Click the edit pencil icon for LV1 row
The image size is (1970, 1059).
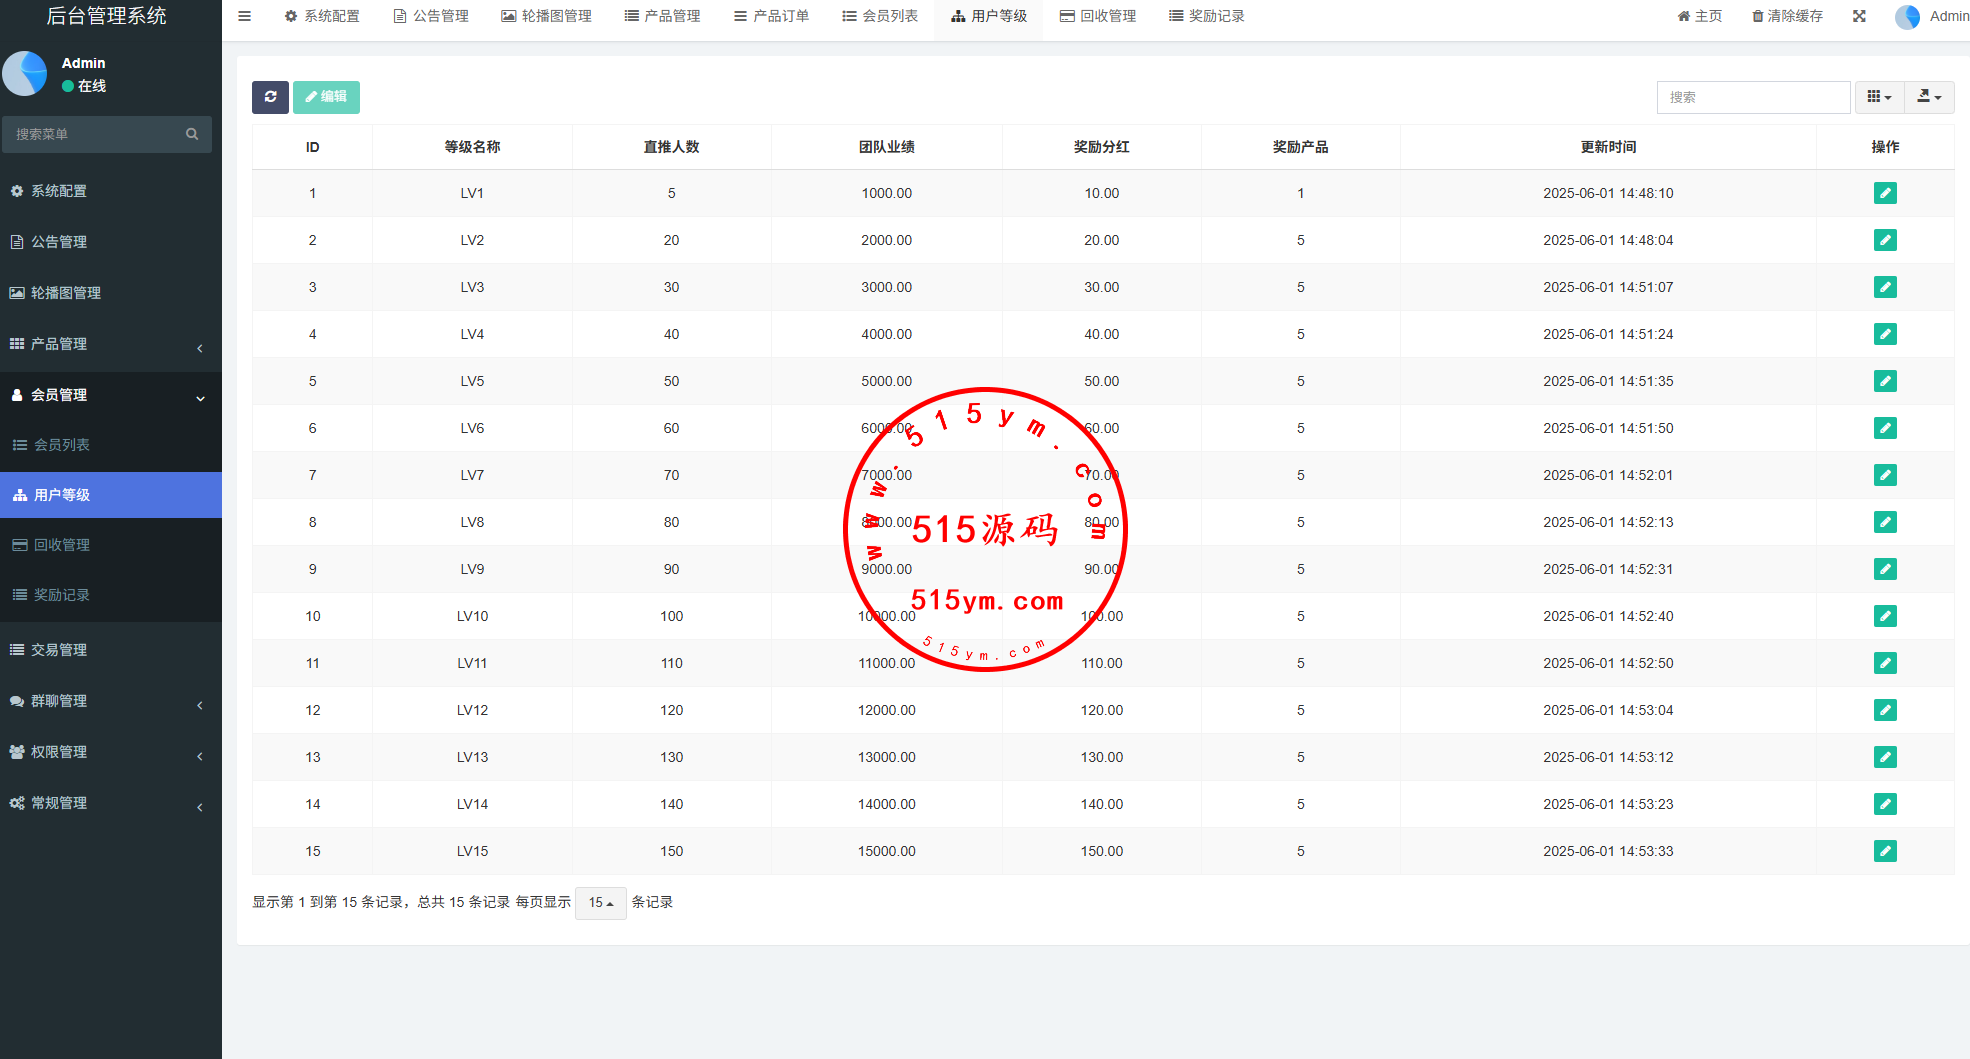pyautogui.click(x=1885, y=193)
